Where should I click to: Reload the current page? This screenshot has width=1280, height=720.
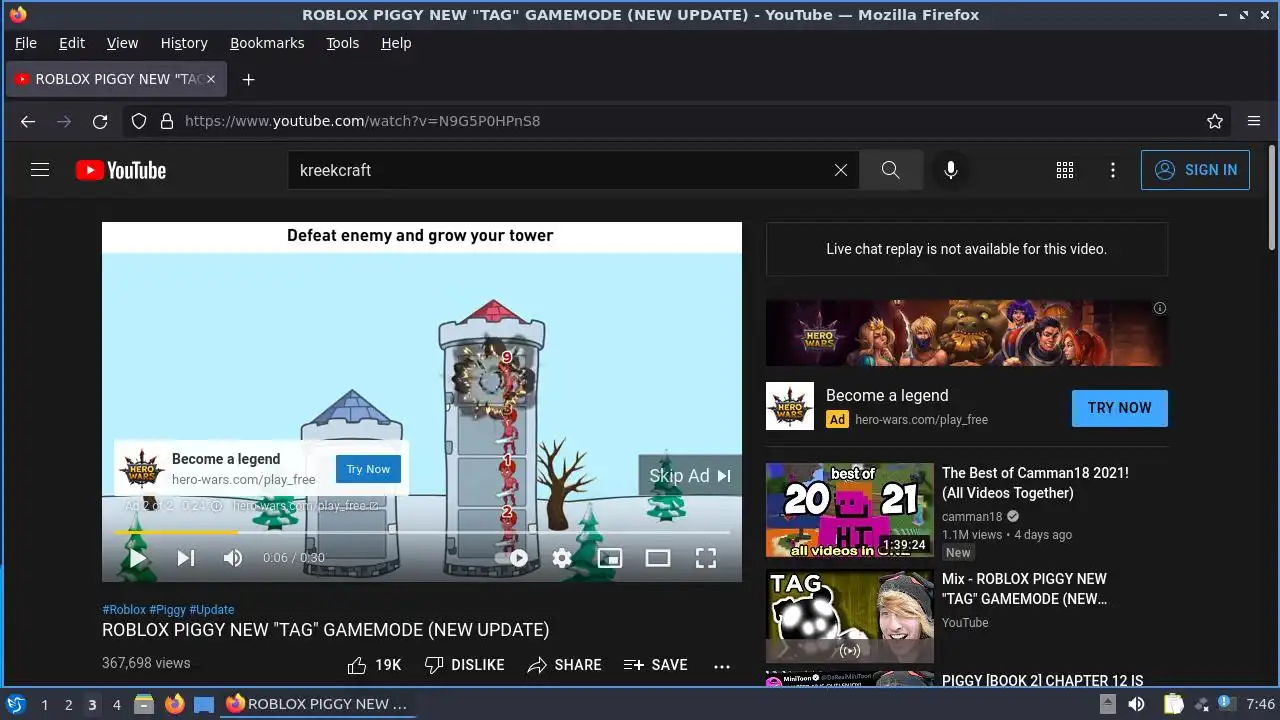(x=100, y=121)
